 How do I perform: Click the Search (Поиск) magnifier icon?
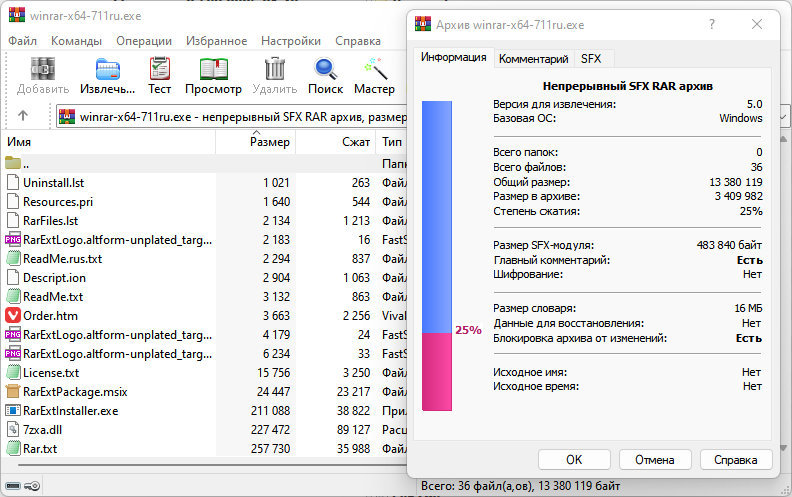[325, 69]
